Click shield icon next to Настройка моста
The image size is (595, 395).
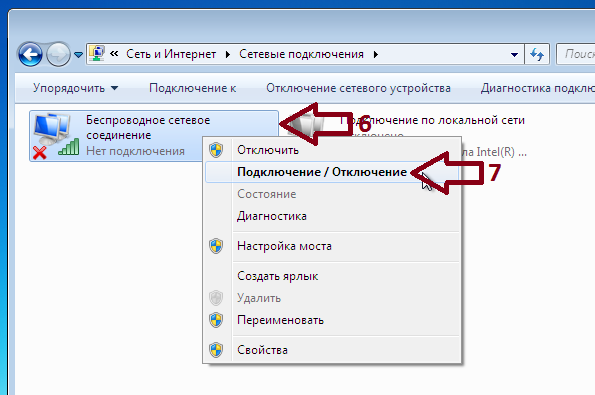tap(216, 246)
